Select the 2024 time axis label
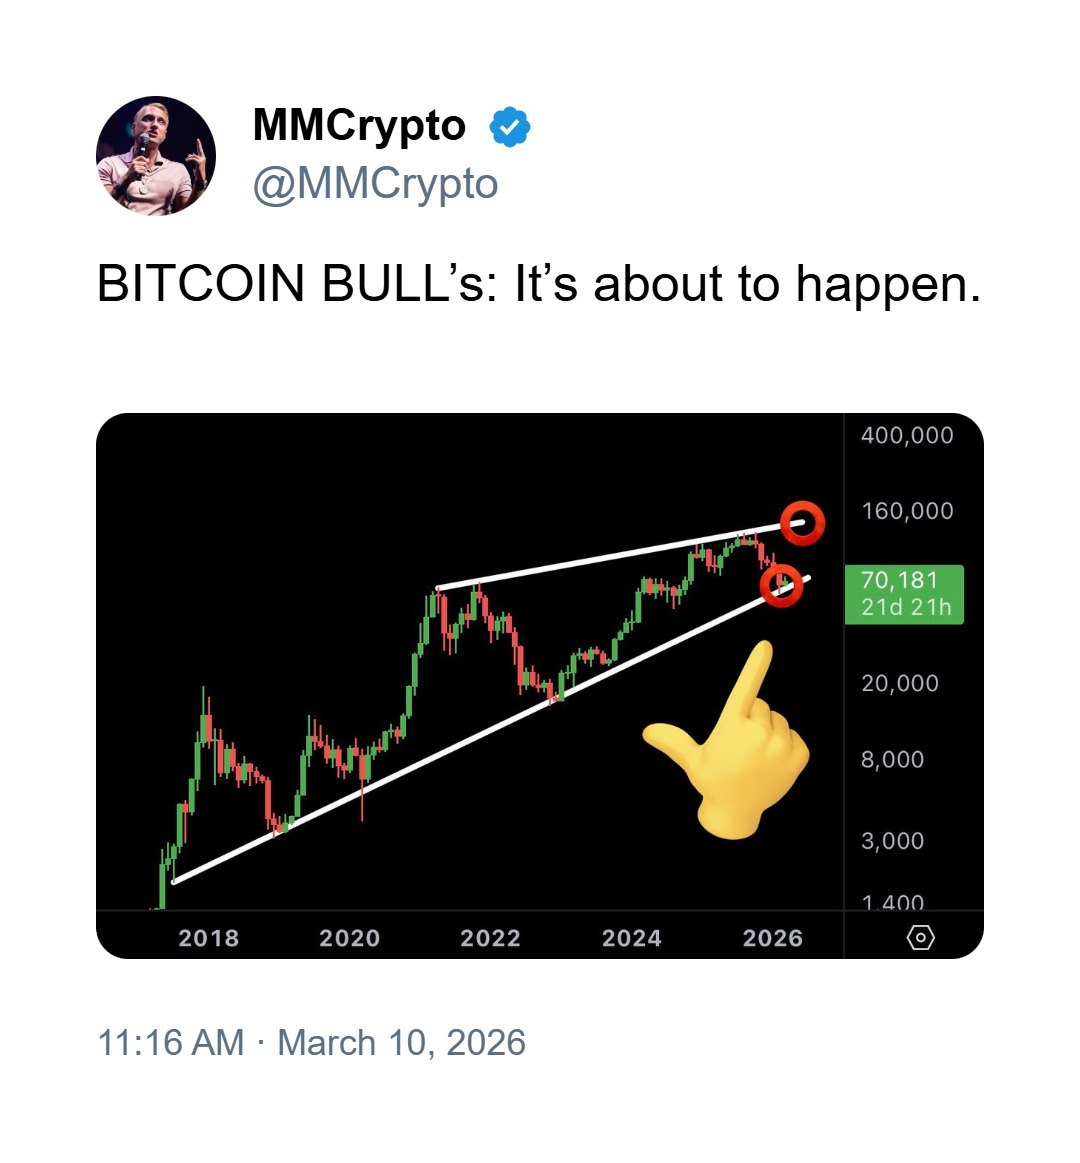This screenshot has height=1163, width=1080. 631,938
